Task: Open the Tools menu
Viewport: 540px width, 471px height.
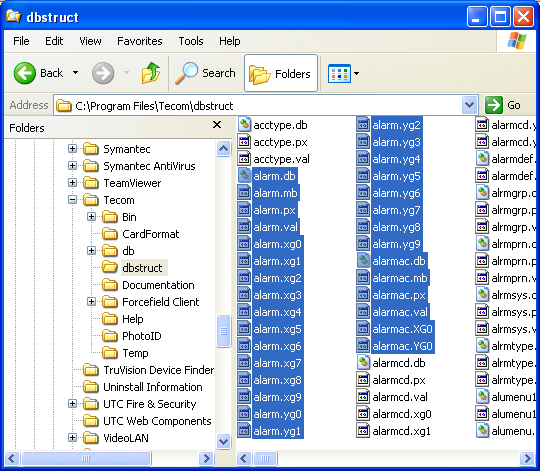Action: (191, 41)
